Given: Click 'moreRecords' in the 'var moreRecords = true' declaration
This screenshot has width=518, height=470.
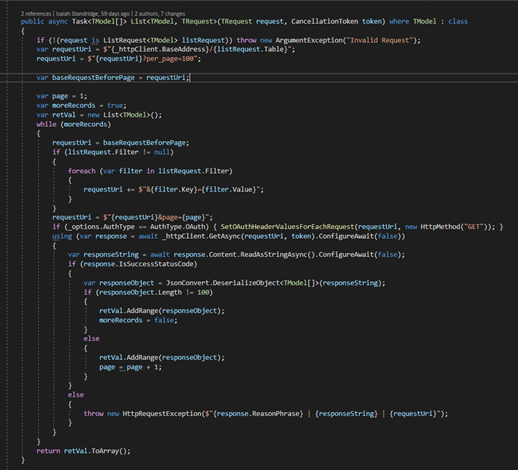Looking at the screenshot, I should pyautogui.click(x=74, y=106).
